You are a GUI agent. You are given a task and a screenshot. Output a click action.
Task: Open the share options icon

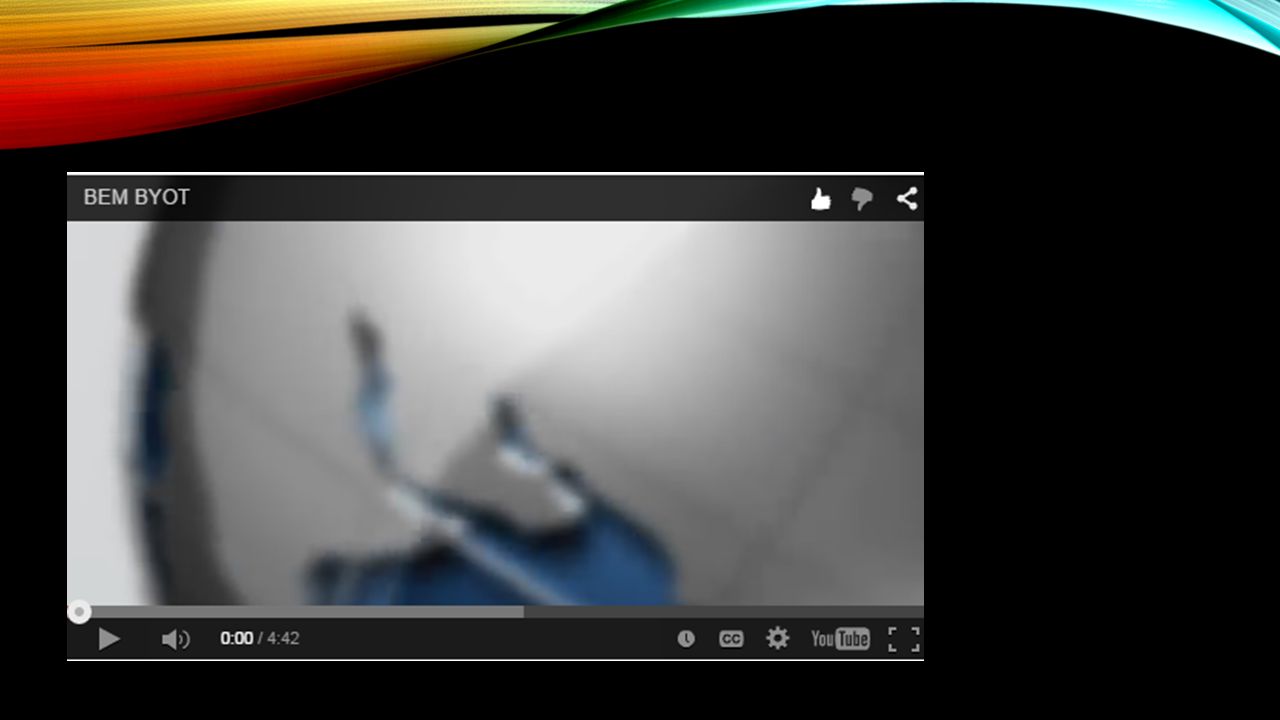pos(907,199)
